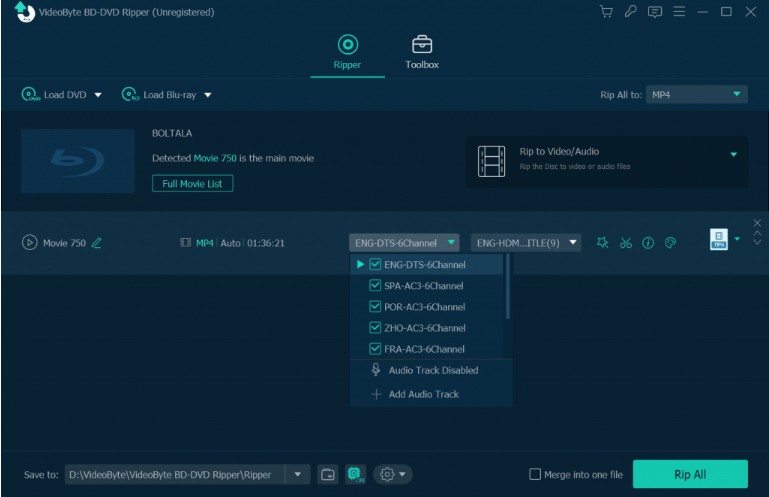Open the output folder icon
The height and width of the screenshot is (497, 769).
pyautogui.click(x=328, y=474)
